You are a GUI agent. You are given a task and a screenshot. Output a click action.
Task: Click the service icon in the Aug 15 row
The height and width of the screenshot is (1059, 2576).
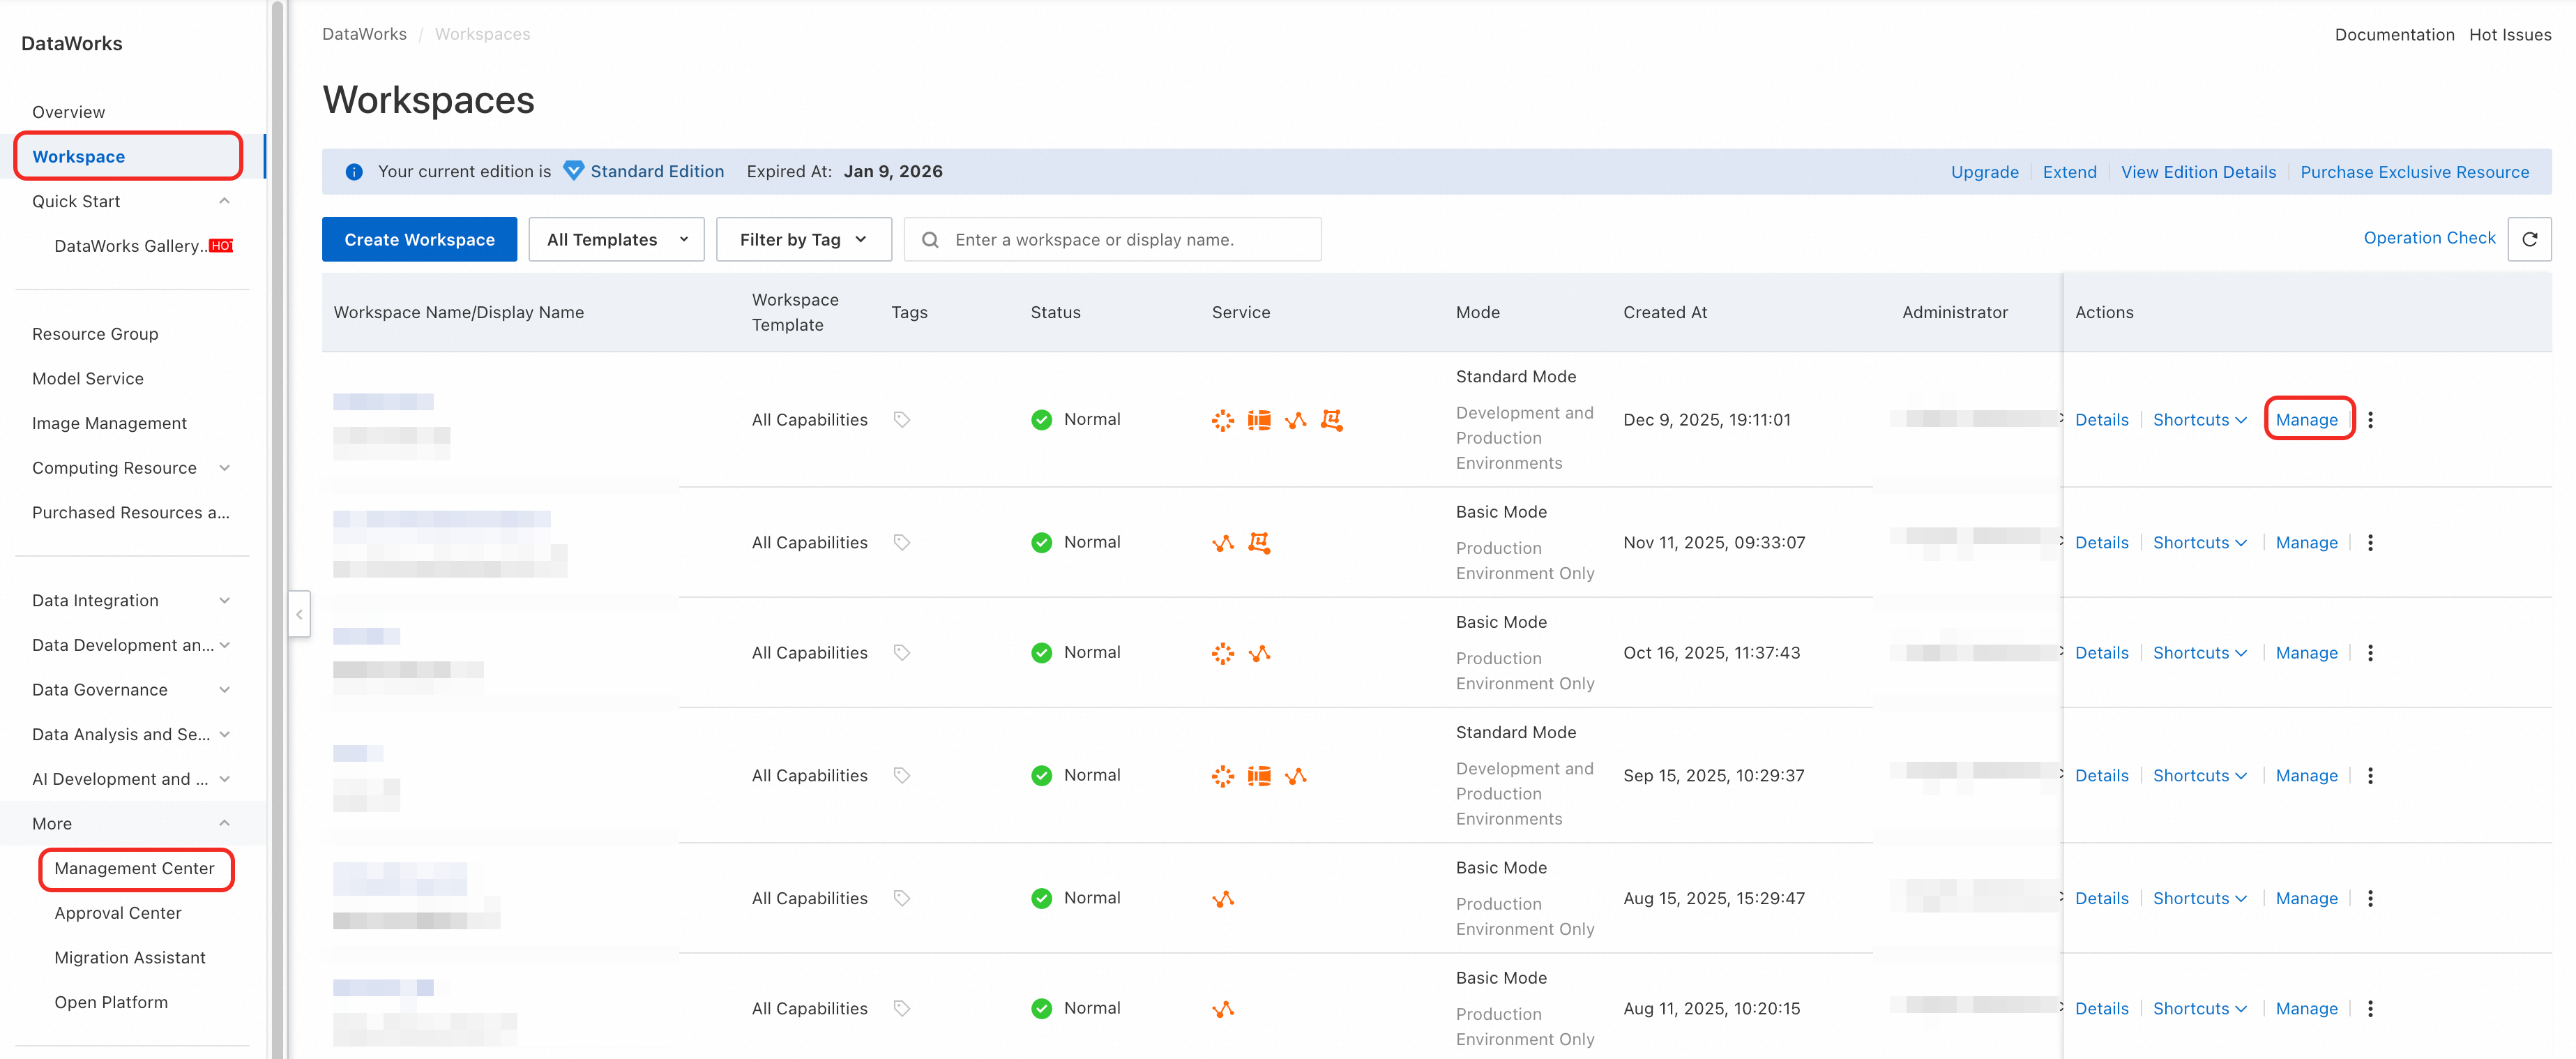click(x=1222, y=899)
